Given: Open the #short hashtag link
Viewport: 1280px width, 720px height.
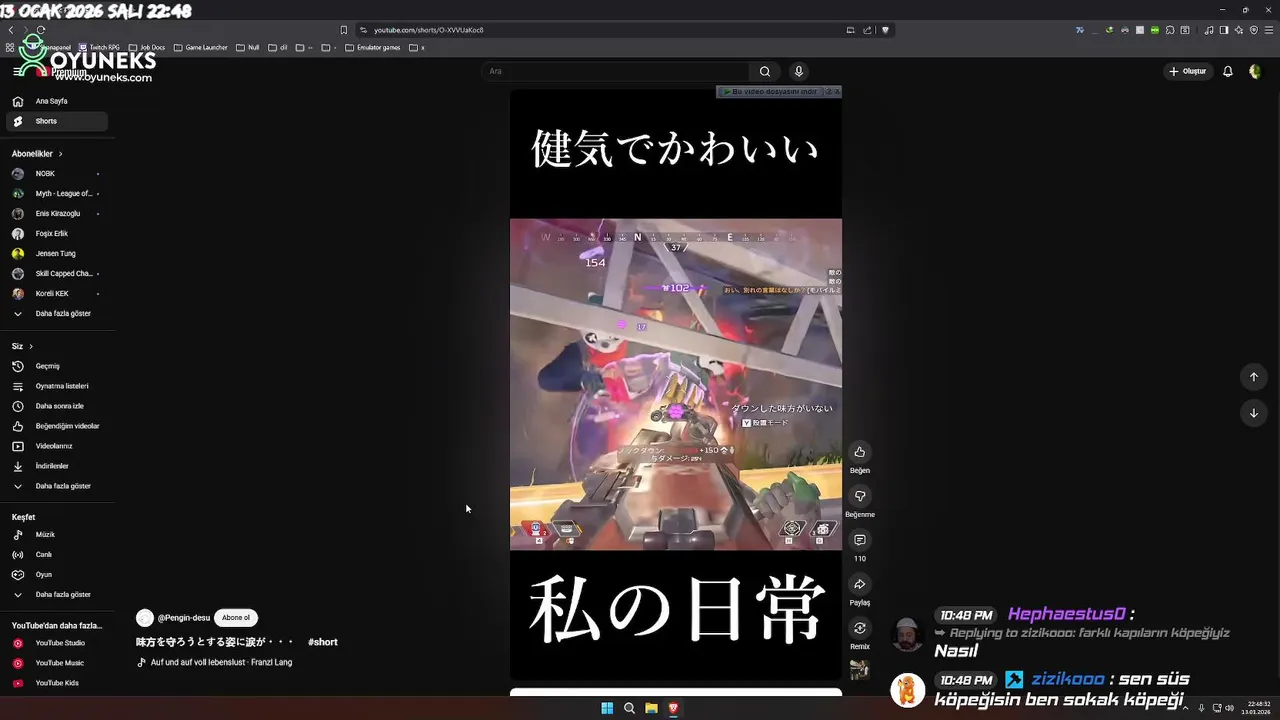Looking at the screenshot, I should pyautogui.click(x=323, y=642).
